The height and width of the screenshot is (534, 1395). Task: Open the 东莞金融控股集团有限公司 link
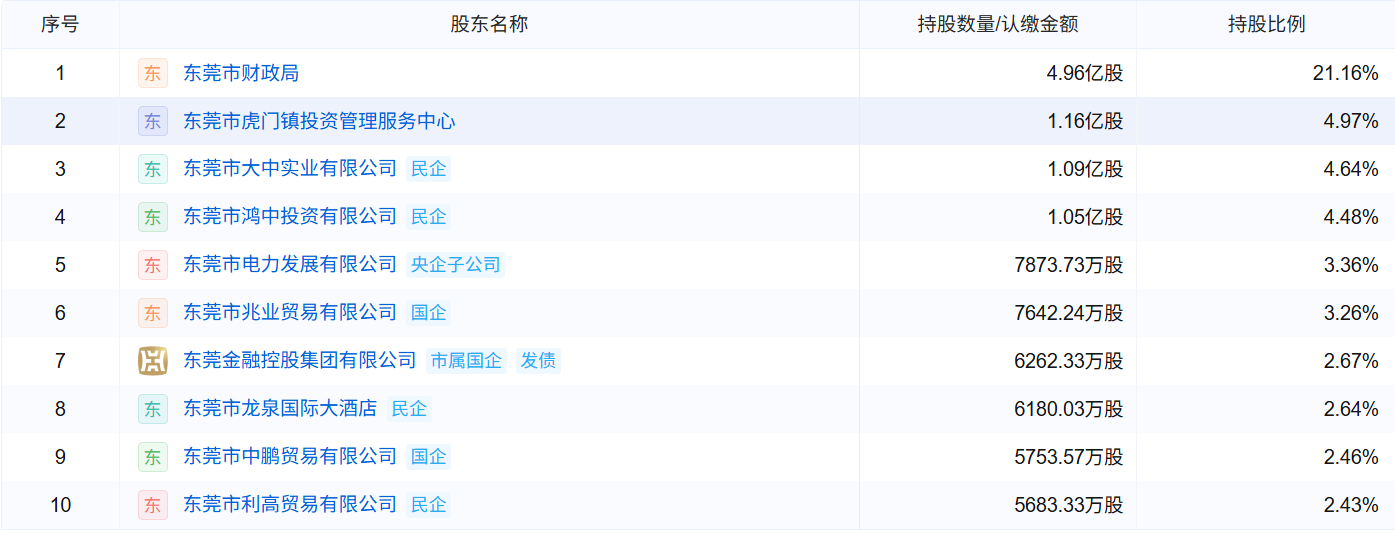300,361
